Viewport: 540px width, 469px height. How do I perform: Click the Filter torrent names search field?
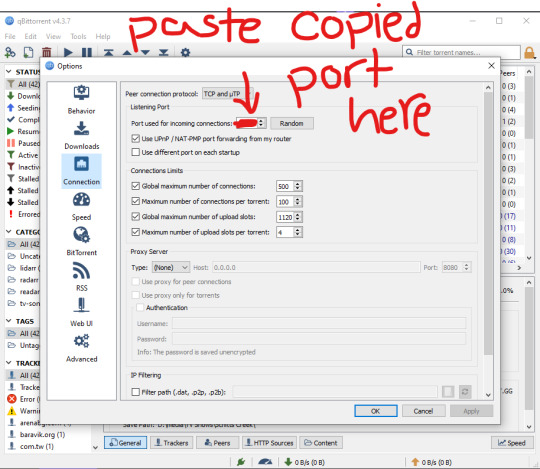click(461, 52)
